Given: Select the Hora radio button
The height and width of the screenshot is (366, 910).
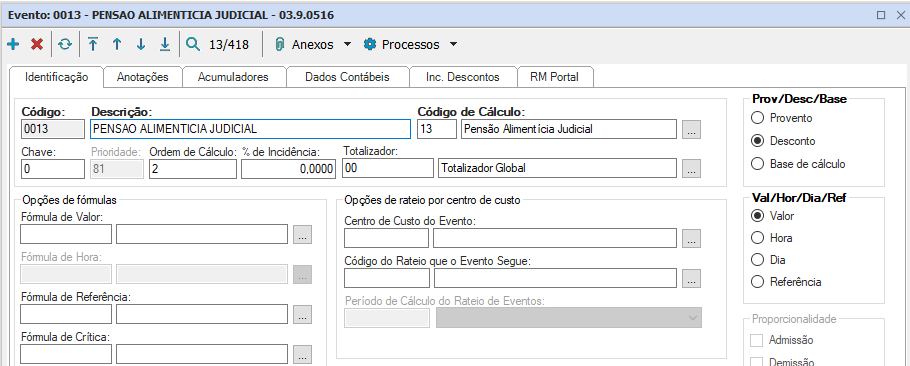Looking at the screenshot, I should (757, 238).
